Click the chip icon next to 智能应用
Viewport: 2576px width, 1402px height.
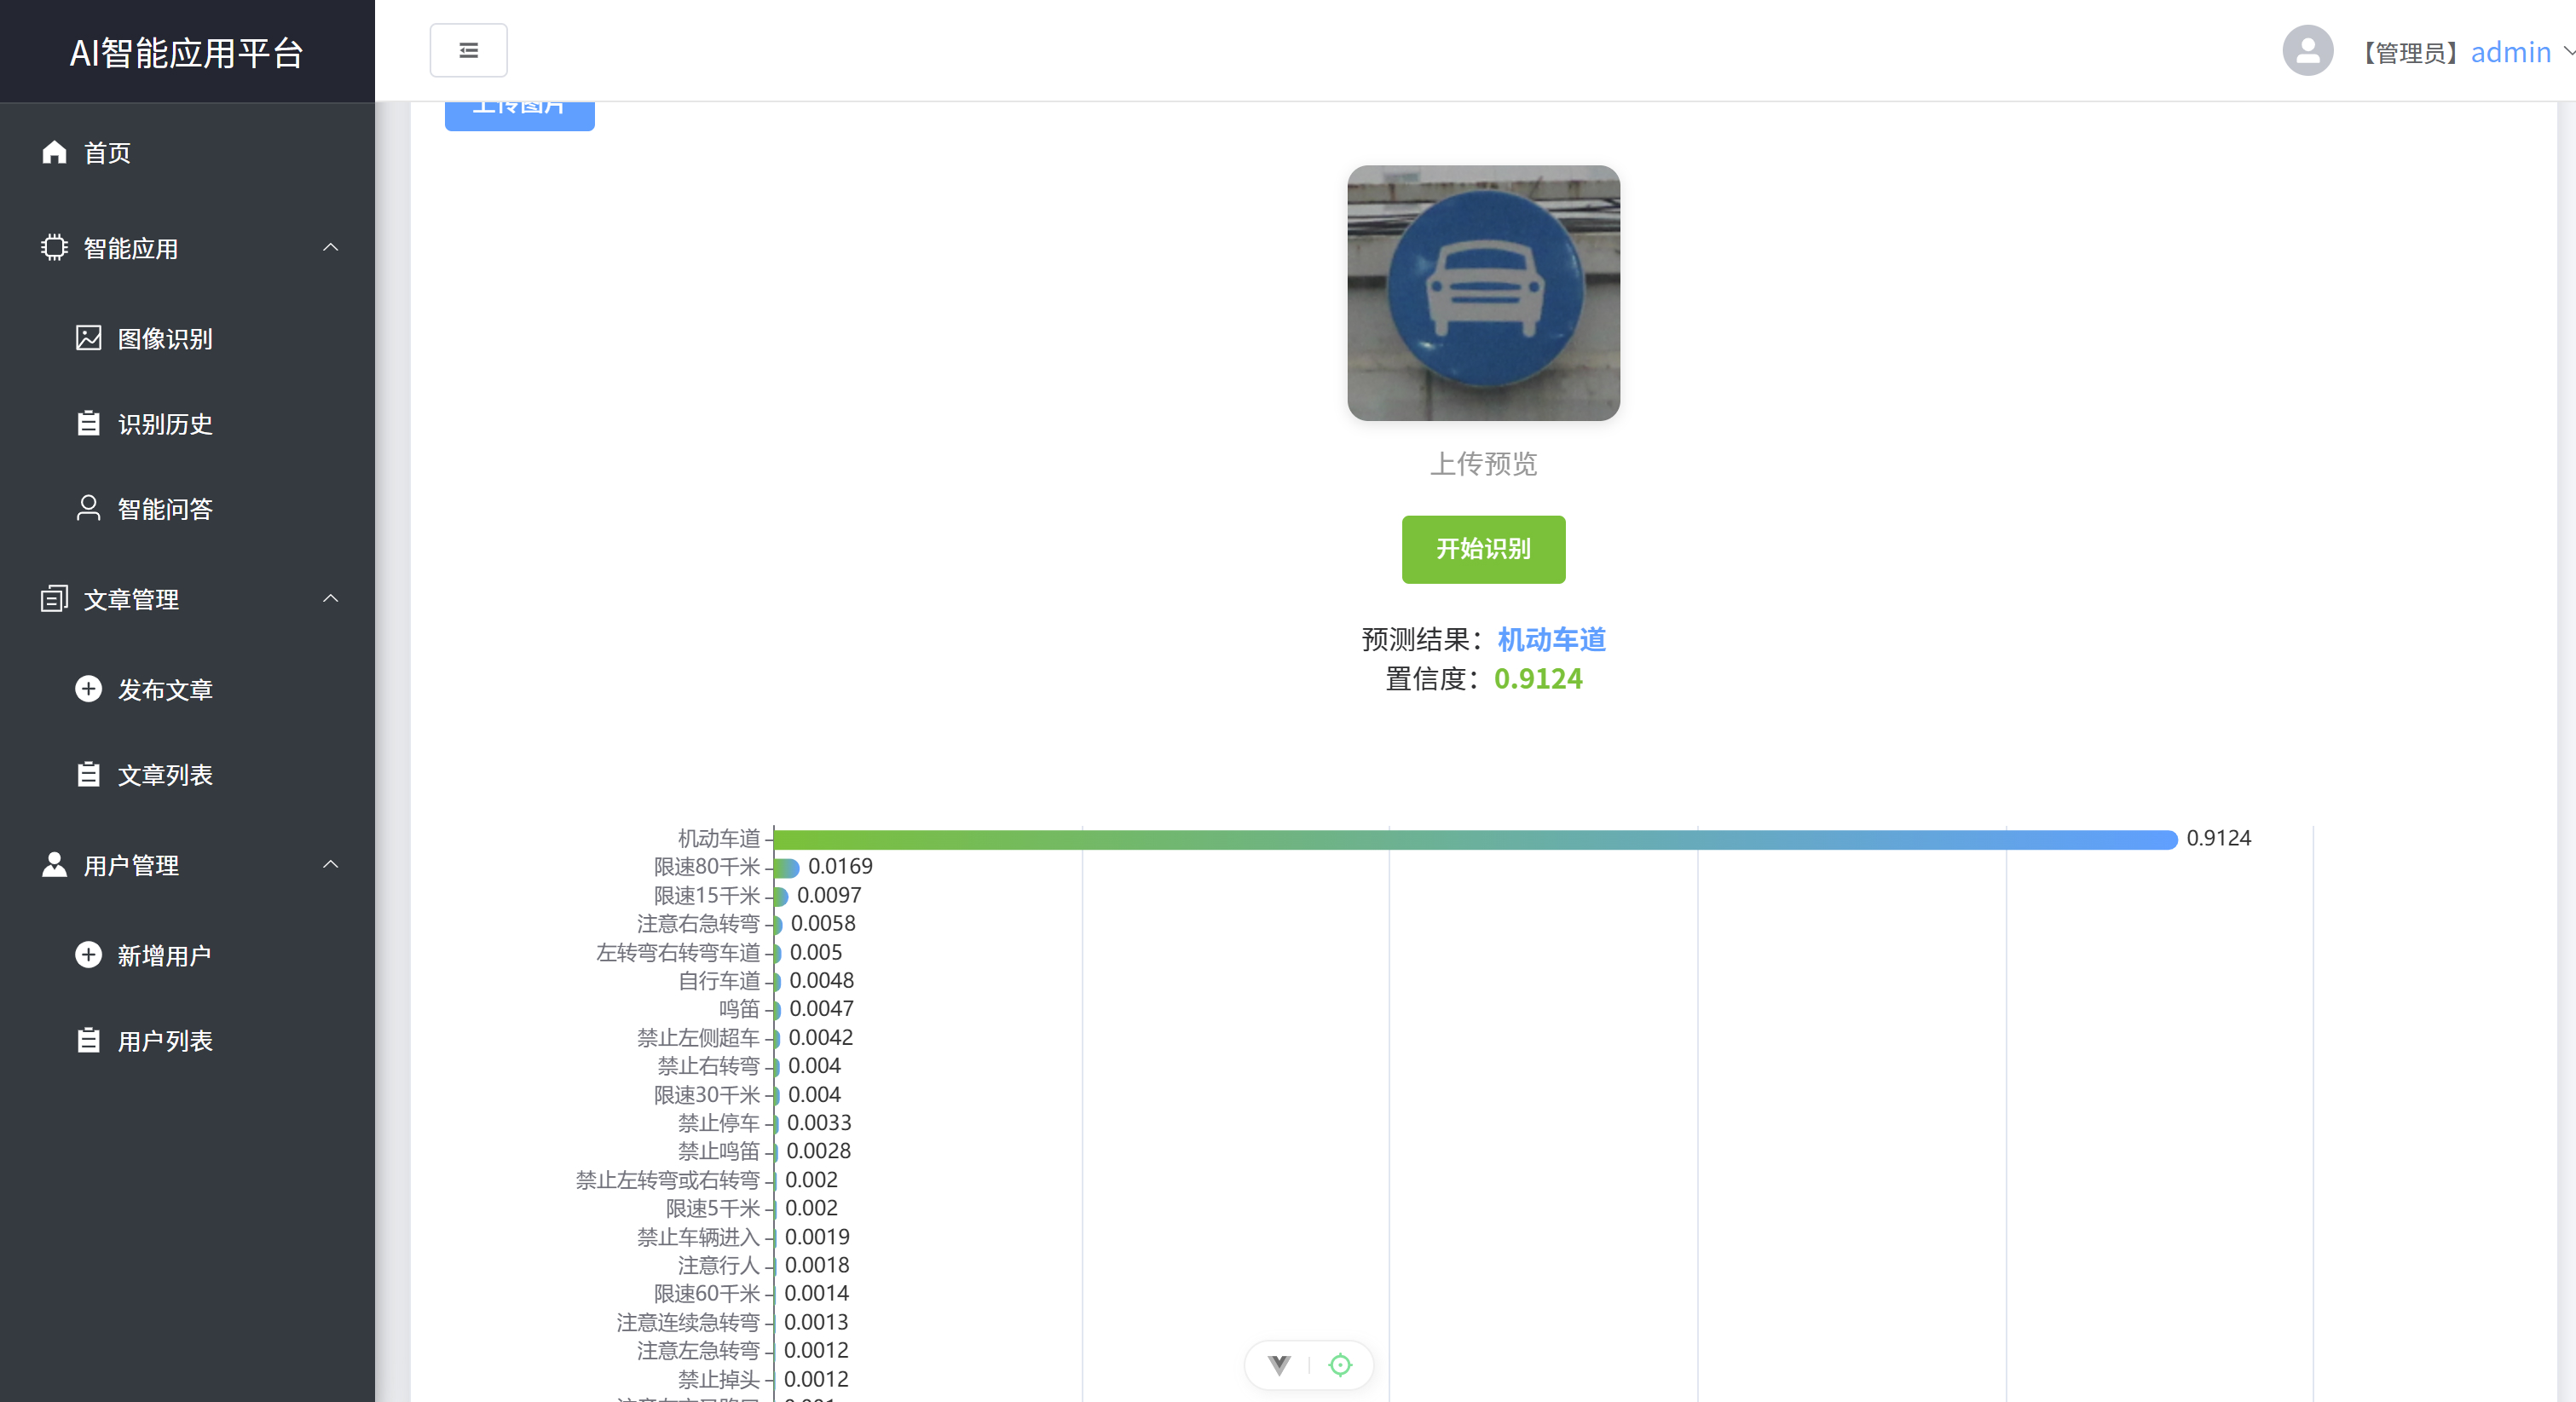(54, 247)
